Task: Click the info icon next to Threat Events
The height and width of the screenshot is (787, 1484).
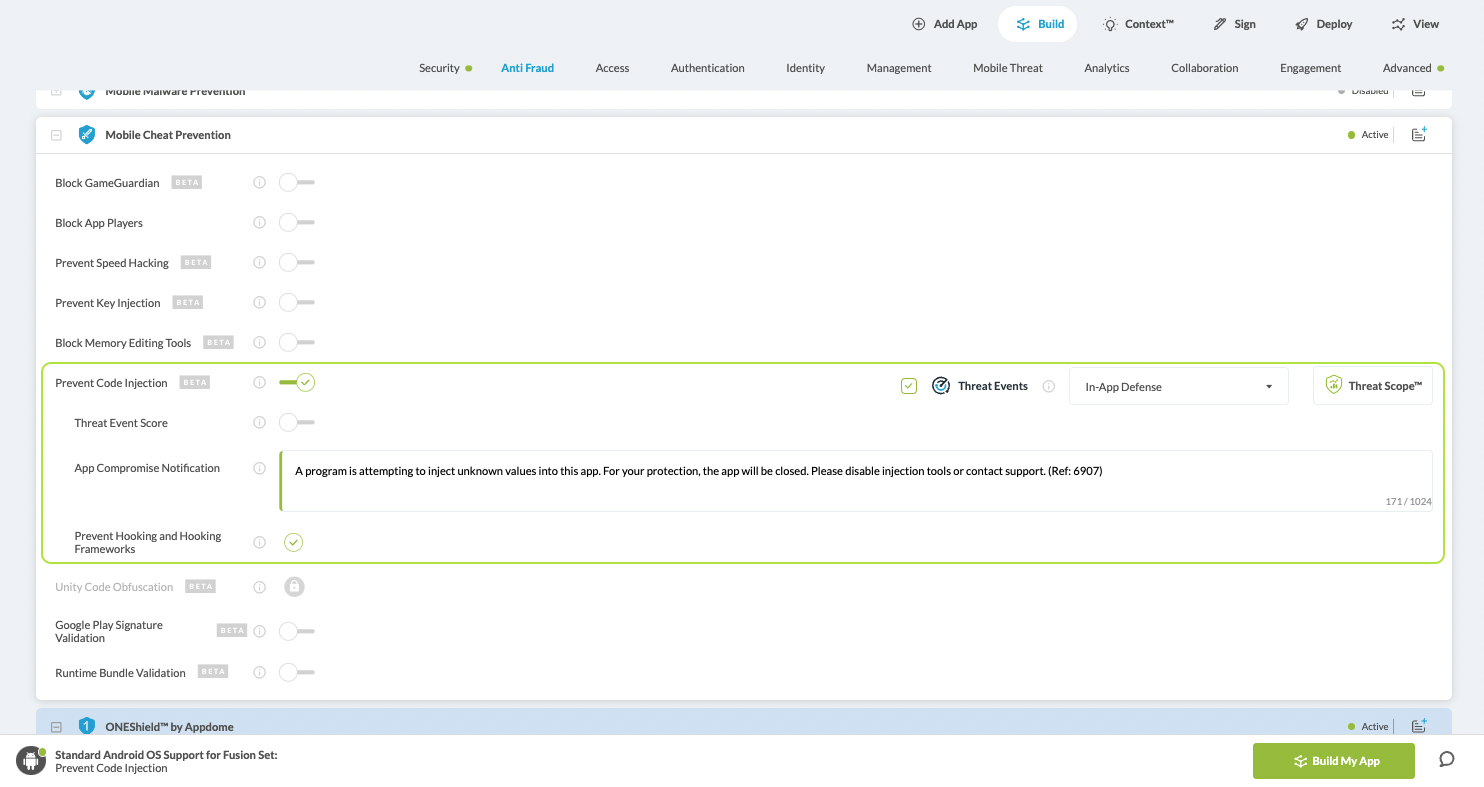Action: click(1048, 386)
